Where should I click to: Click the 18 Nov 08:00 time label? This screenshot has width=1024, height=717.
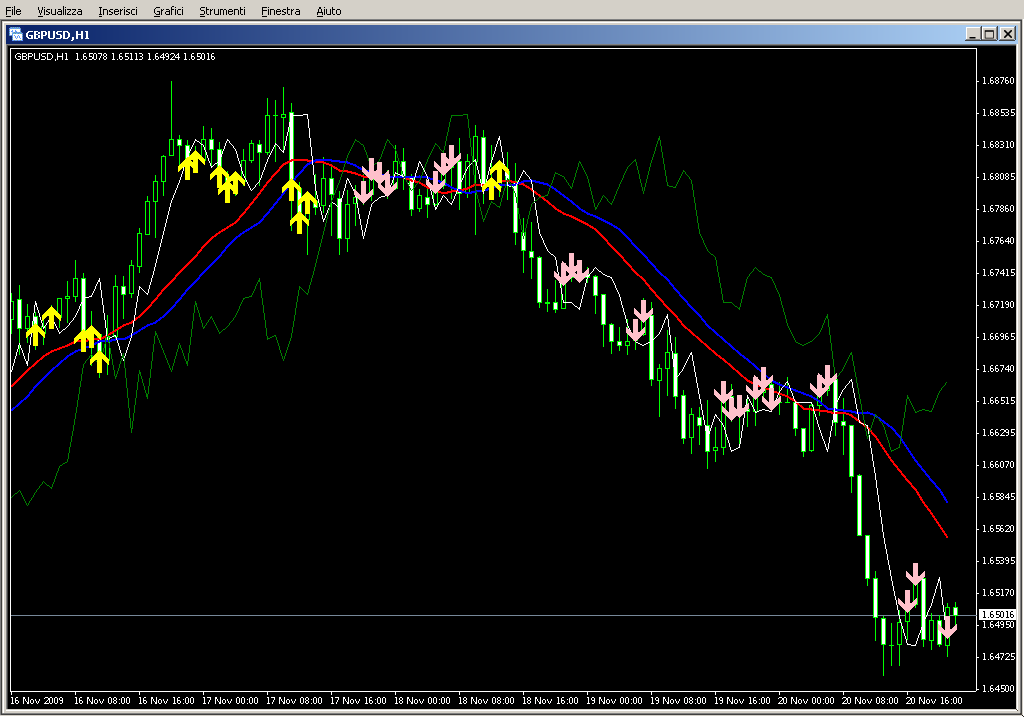tap(488, 701)
